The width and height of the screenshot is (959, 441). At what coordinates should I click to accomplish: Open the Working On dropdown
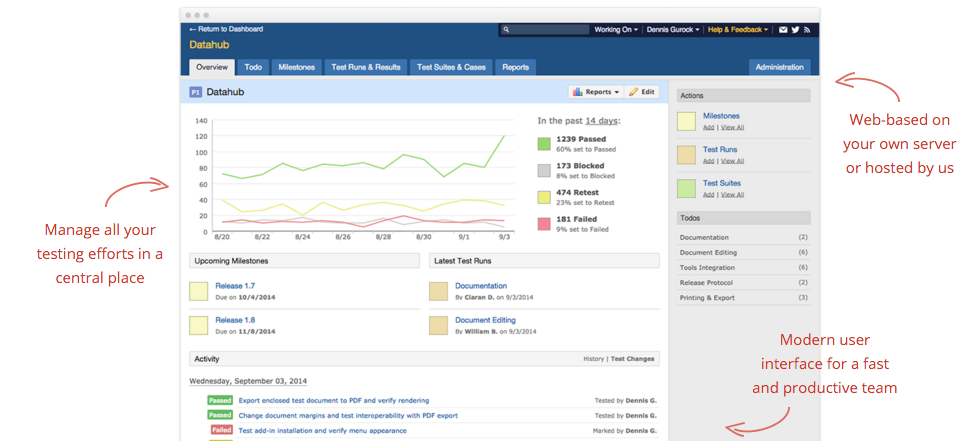(616, 29)
